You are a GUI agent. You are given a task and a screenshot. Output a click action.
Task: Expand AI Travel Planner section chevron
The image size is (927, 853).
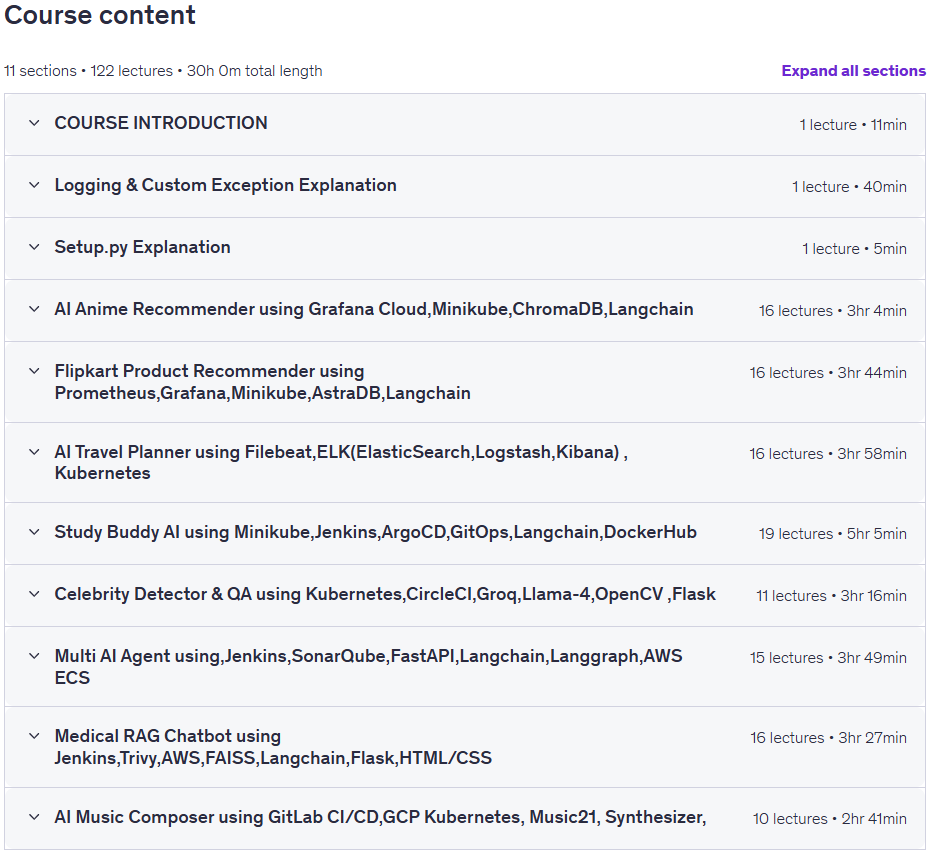pyautogui.click(x=34, y=452)
